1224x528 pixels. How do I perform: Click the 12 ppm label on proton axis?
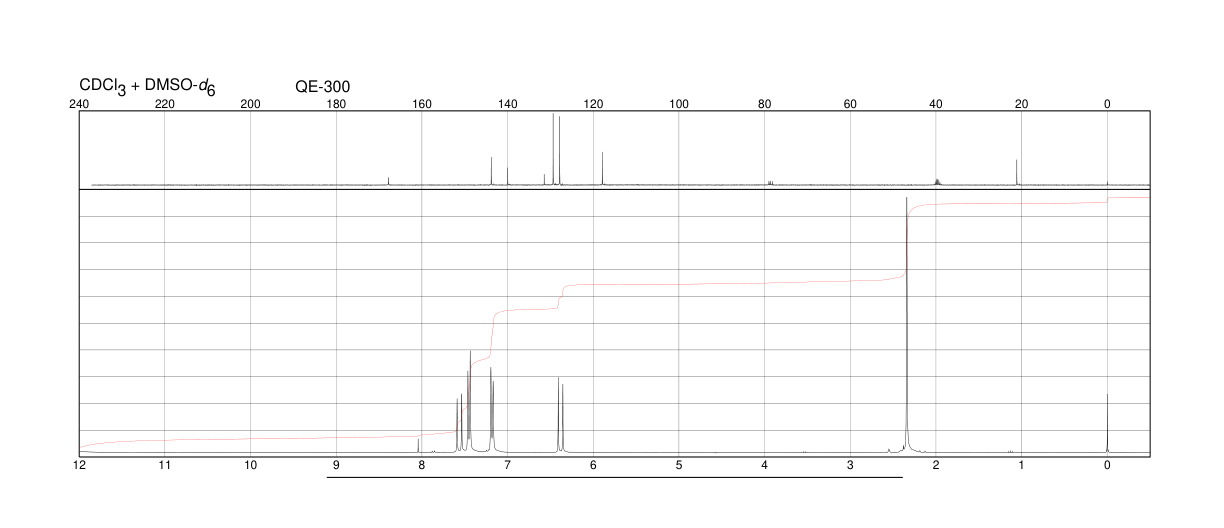pyautogui.click(x=79, y=466)
